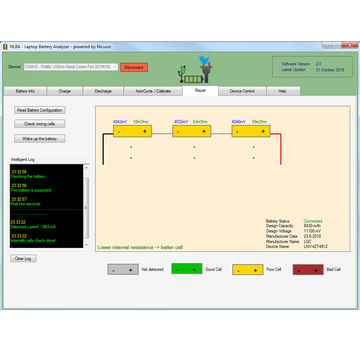The width and height of the screenshot is (360, 360).
Task: Switch to the Battery Info tab
Action: click(25, 91)
